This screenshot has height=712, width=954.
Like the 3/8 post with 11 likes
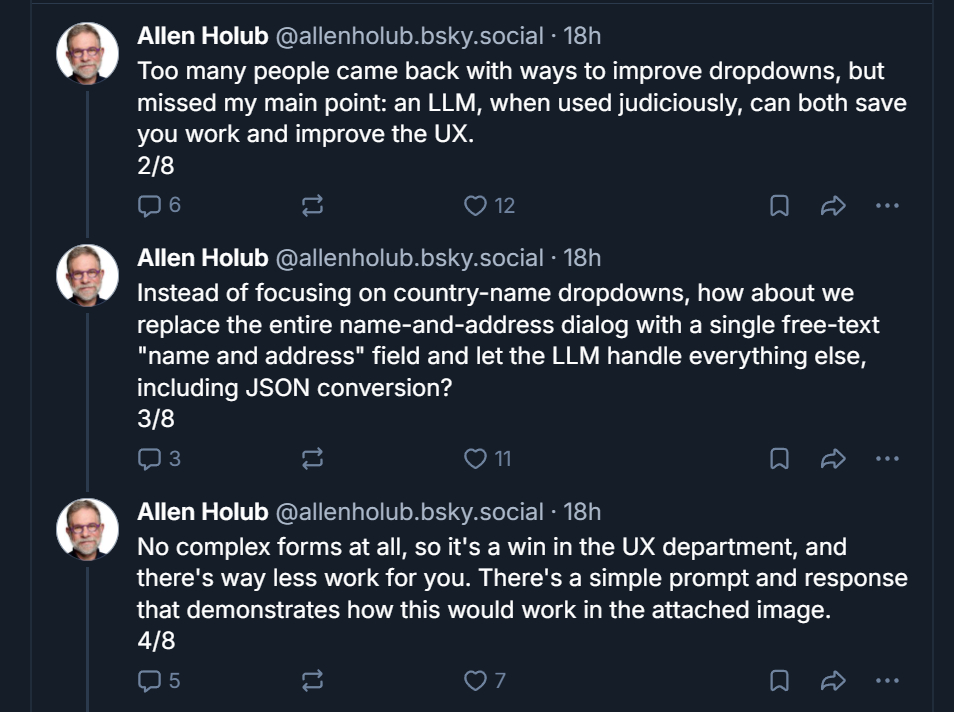[x=476, y=459]
